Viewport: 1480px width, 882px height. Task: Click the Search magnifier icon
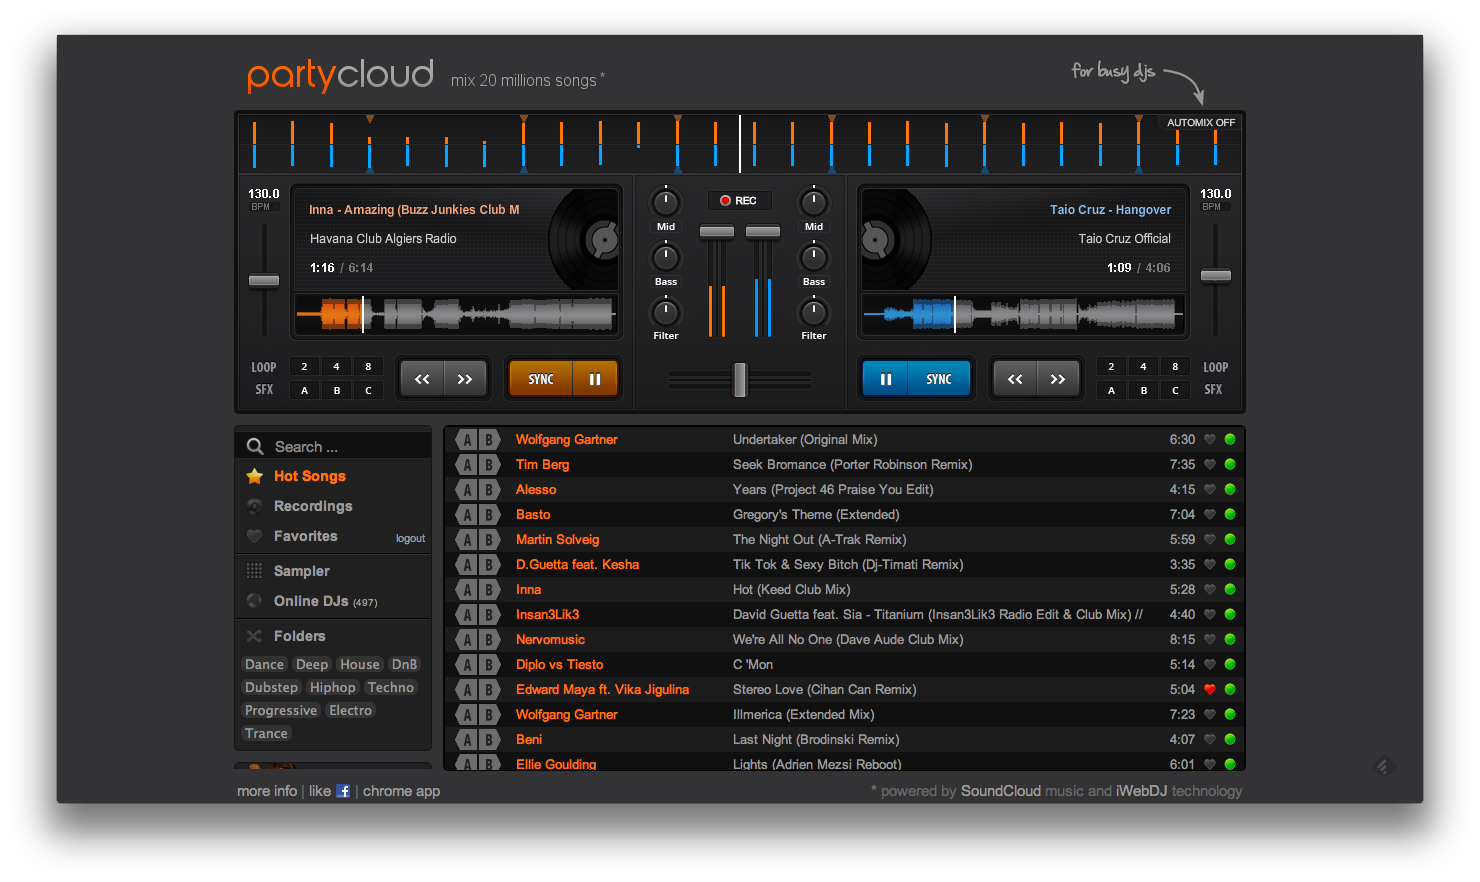tap(255, 446)
